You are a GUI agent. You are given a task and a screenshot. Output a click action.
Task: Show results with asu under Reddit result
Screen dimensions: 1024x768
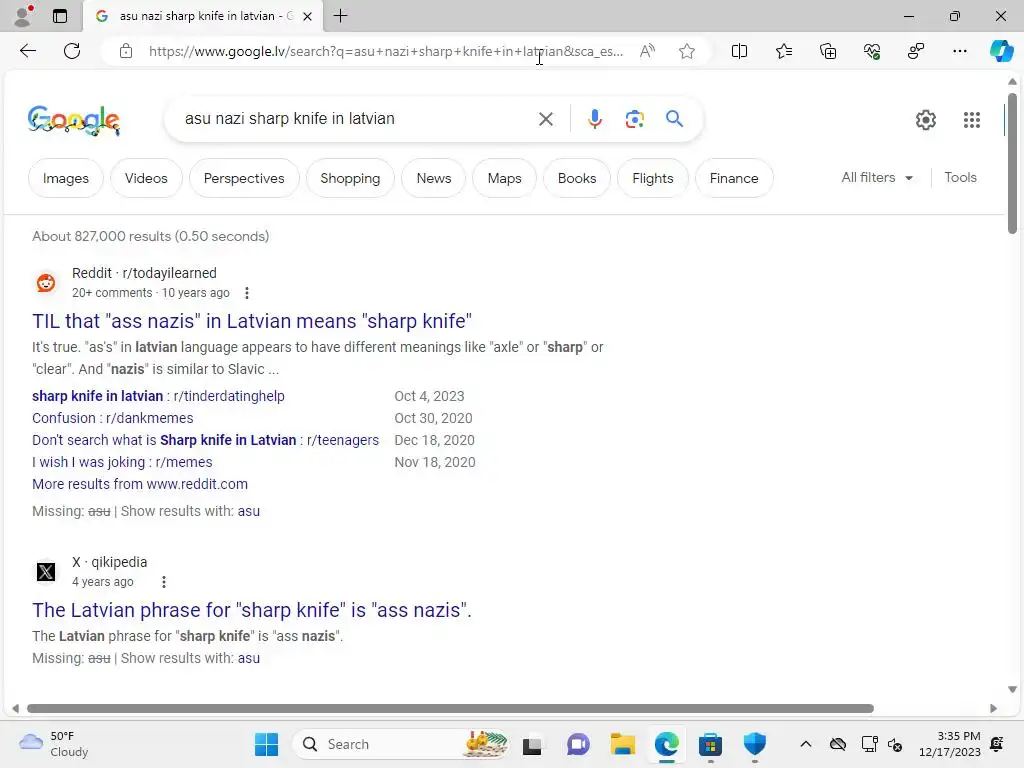coord(249,511)
